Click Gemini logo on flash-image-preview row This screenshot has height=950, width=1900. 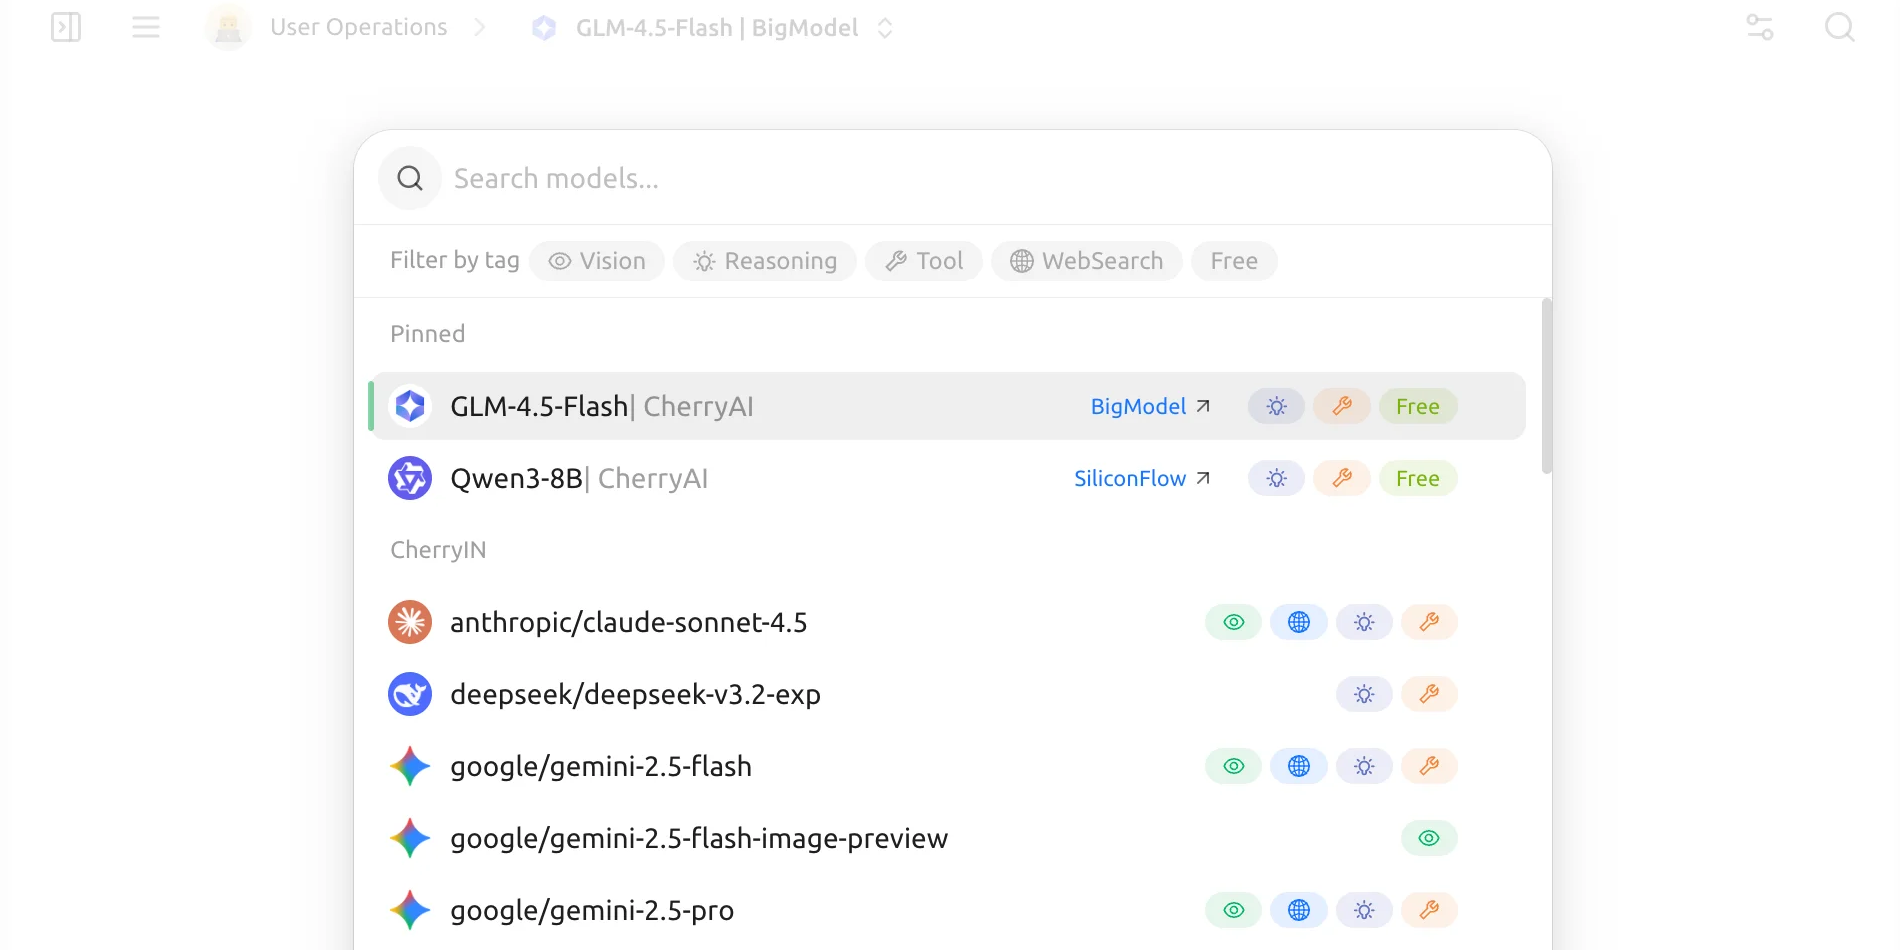[410, 838]
